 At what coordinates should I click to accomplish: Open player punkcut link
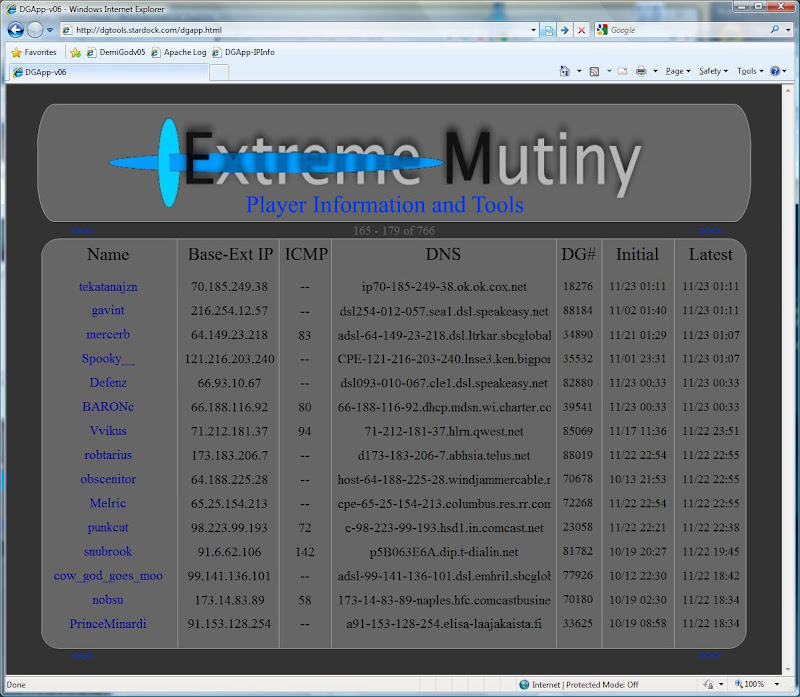coord(108,527)
